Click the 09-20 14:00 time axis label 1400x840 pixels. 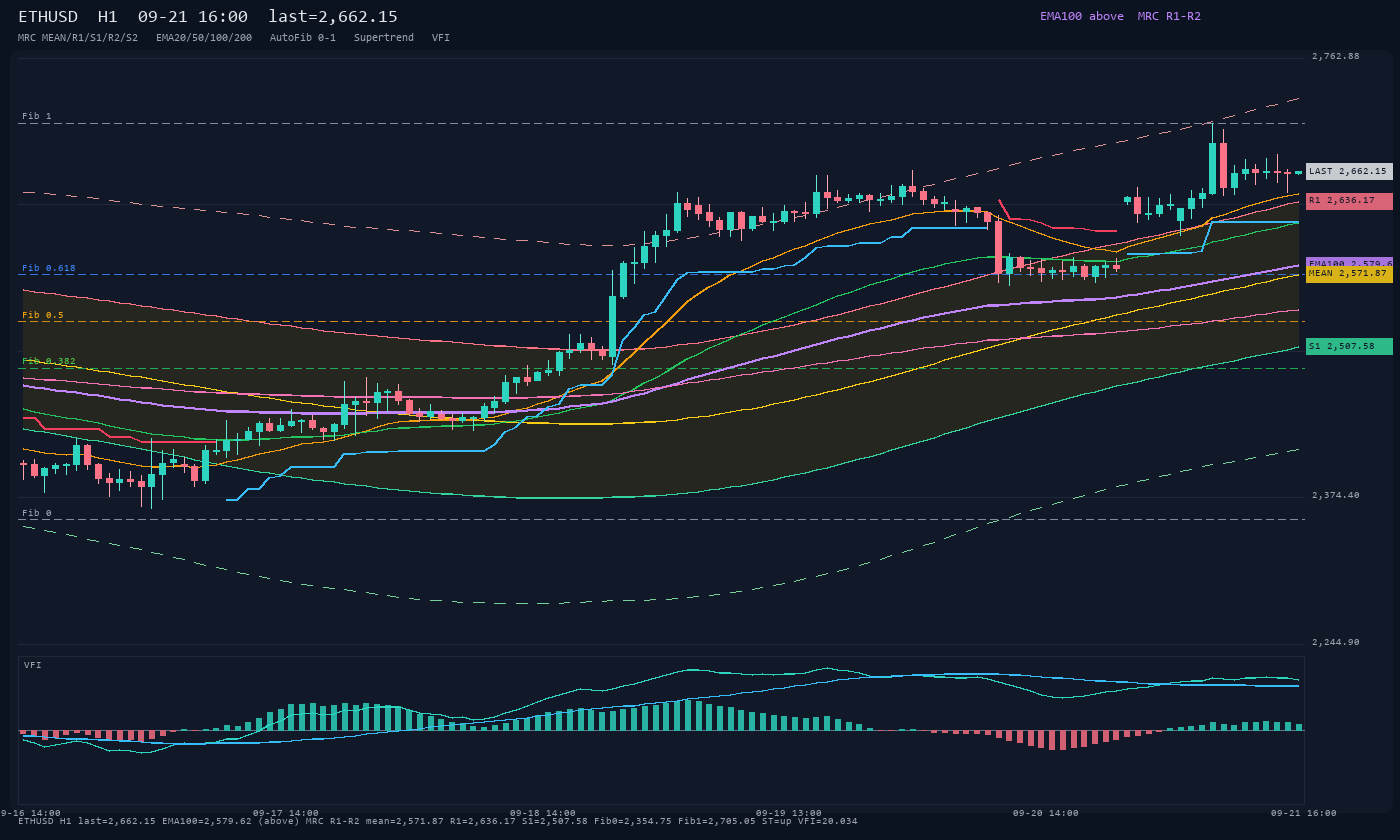click(x=1046, y=813)
